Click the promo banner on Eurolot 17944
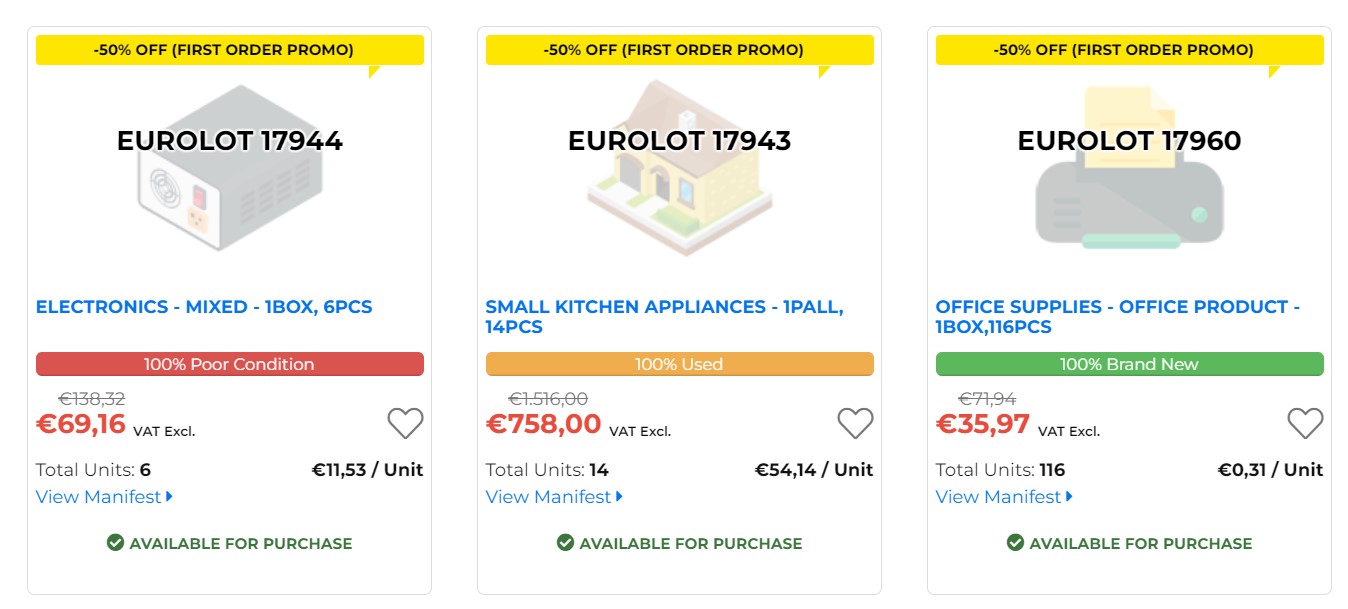 click(x=229, y=50)
